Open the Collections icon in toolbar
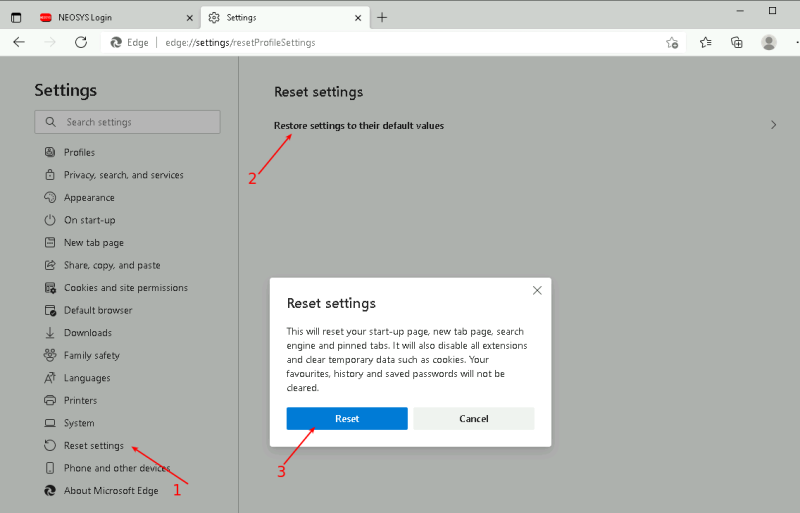The width and height of the screenshot is (800, 513). tap(737, 42)
